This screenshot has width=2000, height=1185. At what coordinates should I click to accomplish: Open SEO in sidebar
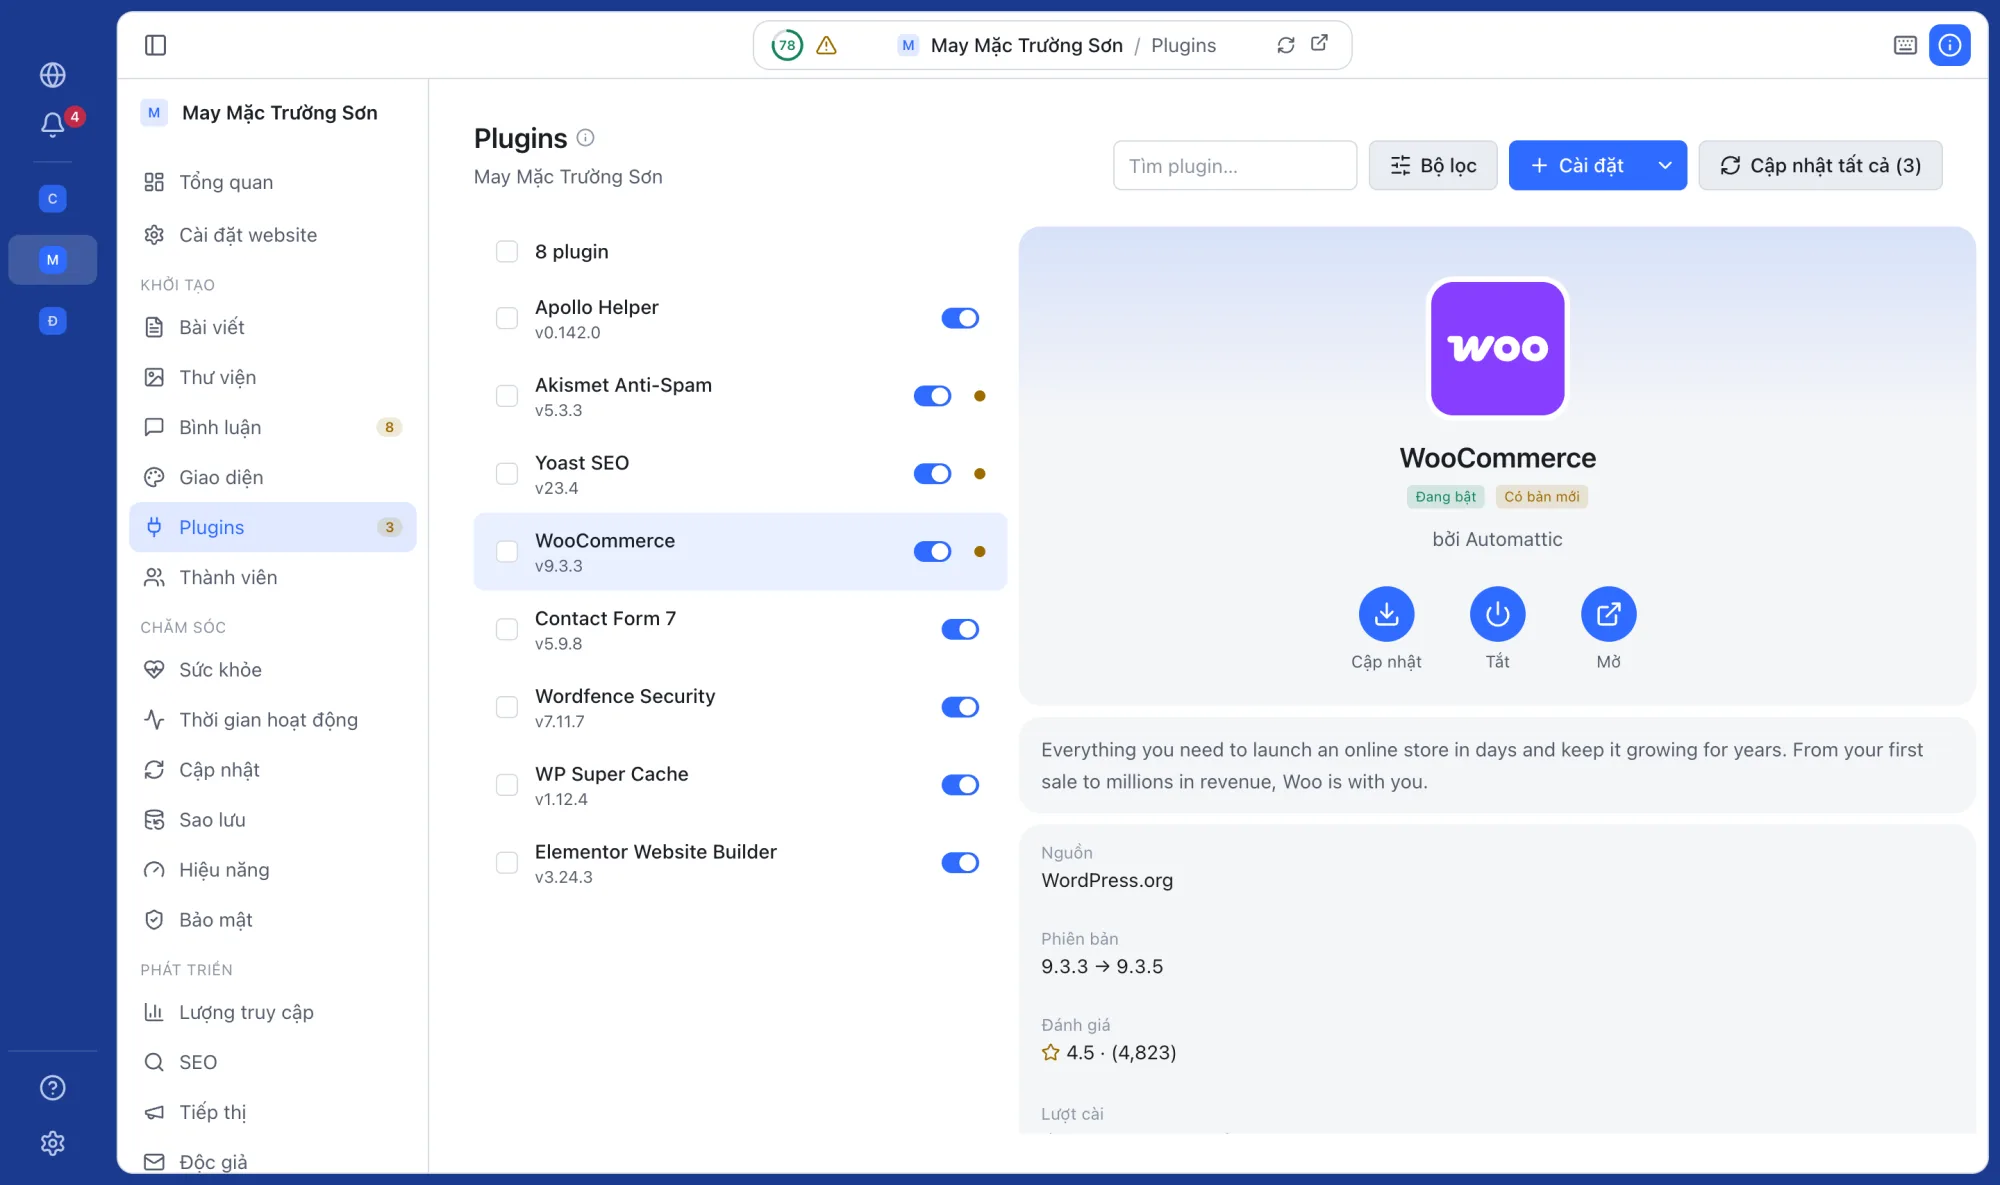272,1062
